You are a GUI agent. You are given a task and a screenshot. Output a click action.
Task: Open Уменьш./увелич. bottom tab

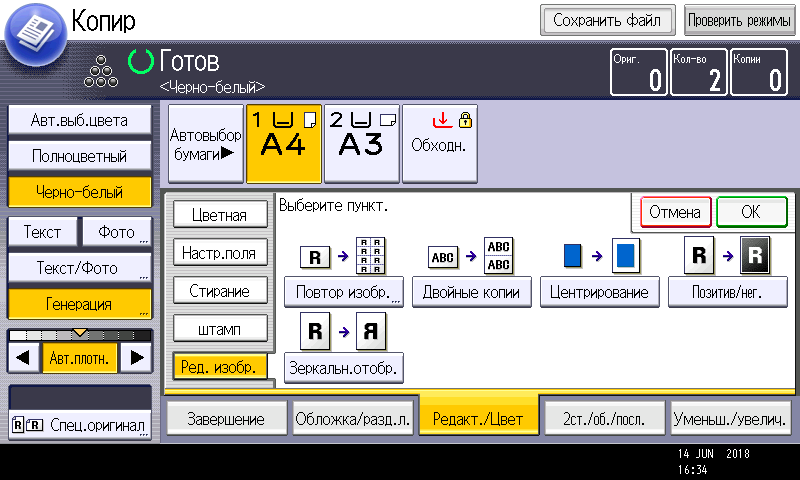pyautogui.click(x=730, y=419)
